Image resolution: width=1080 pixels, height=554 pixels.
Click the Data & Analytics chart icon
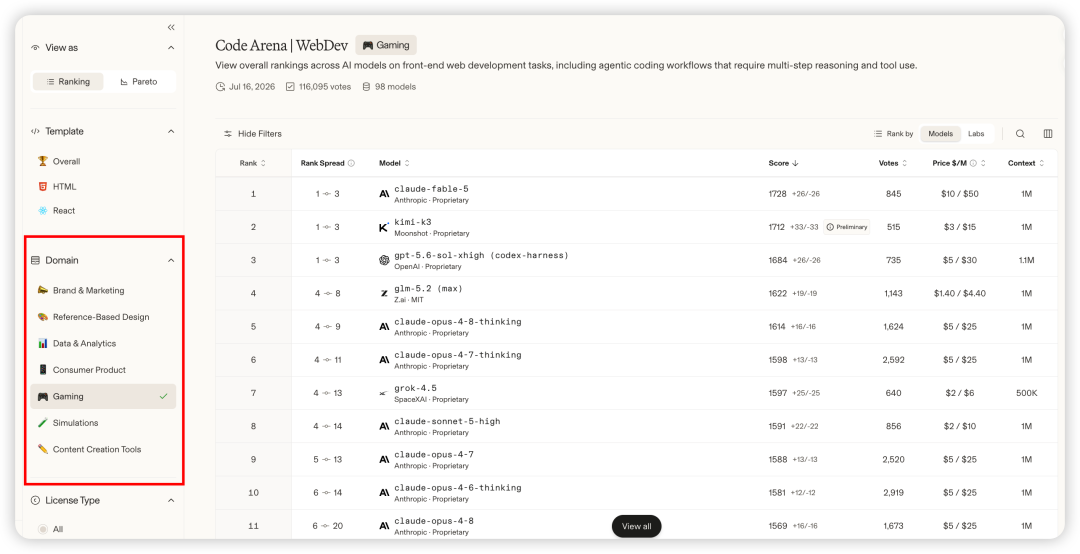tap(43, 343)
